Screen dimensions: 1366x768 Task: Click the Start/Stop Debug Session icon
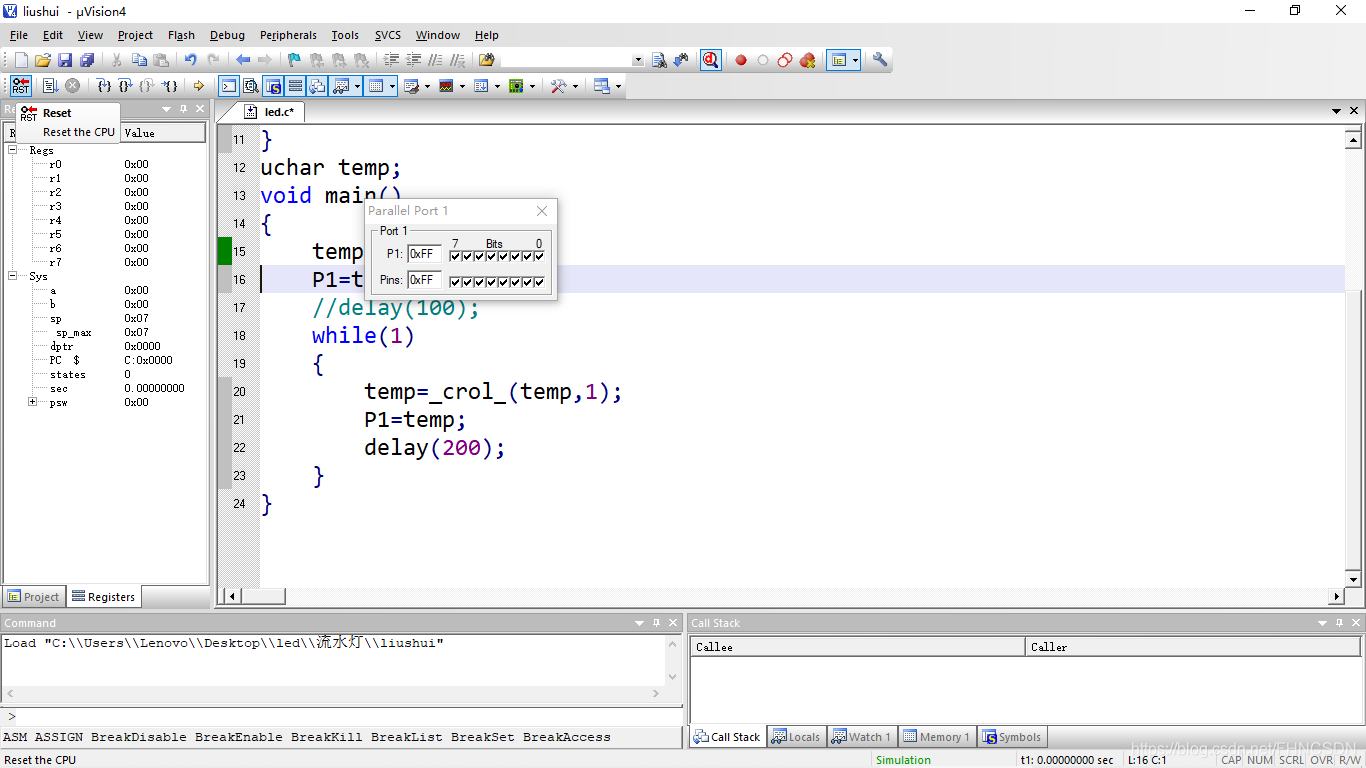click(710, 60)
